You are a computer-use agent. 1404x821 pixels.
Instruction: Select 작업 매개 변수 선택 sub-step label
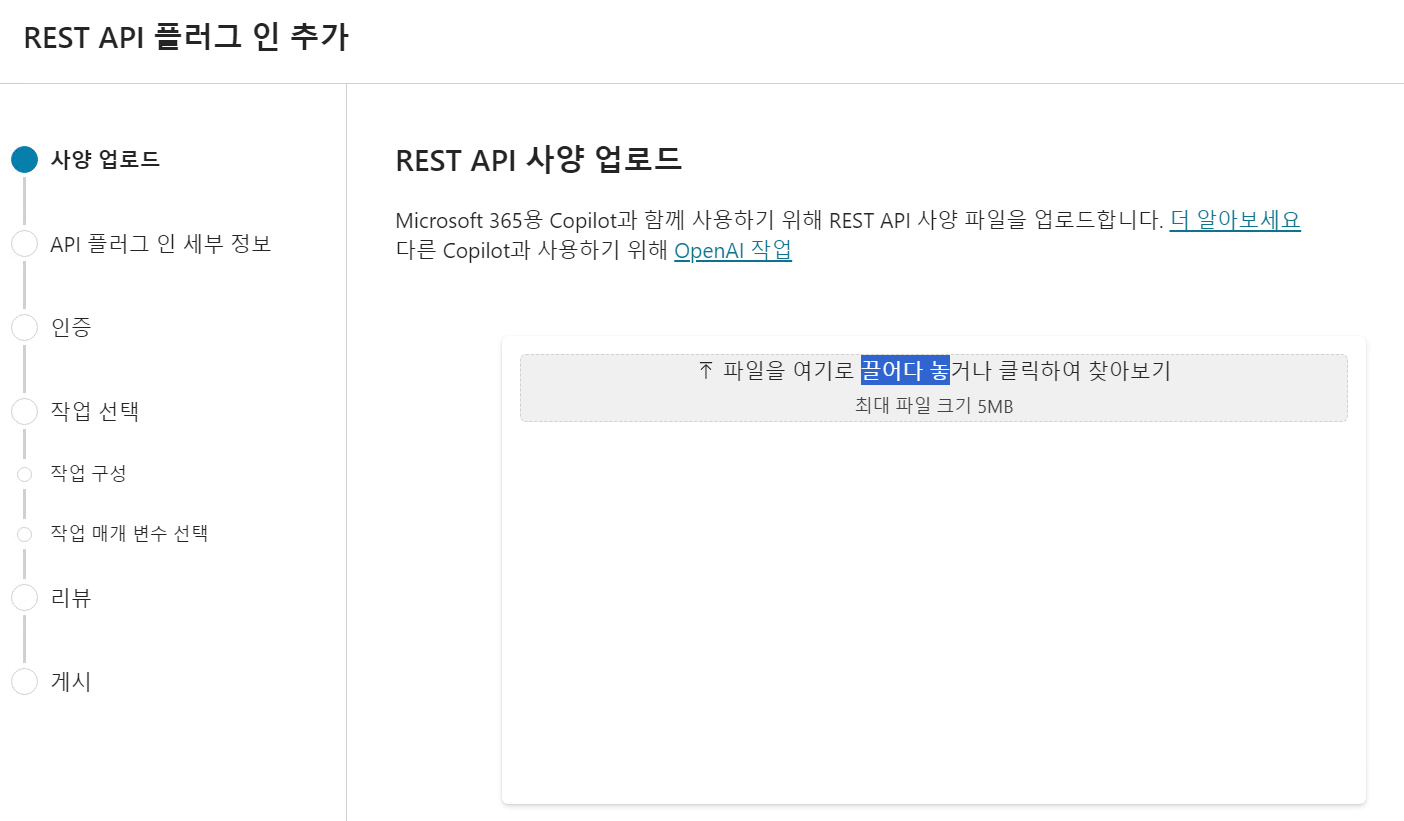click(129, 534)
